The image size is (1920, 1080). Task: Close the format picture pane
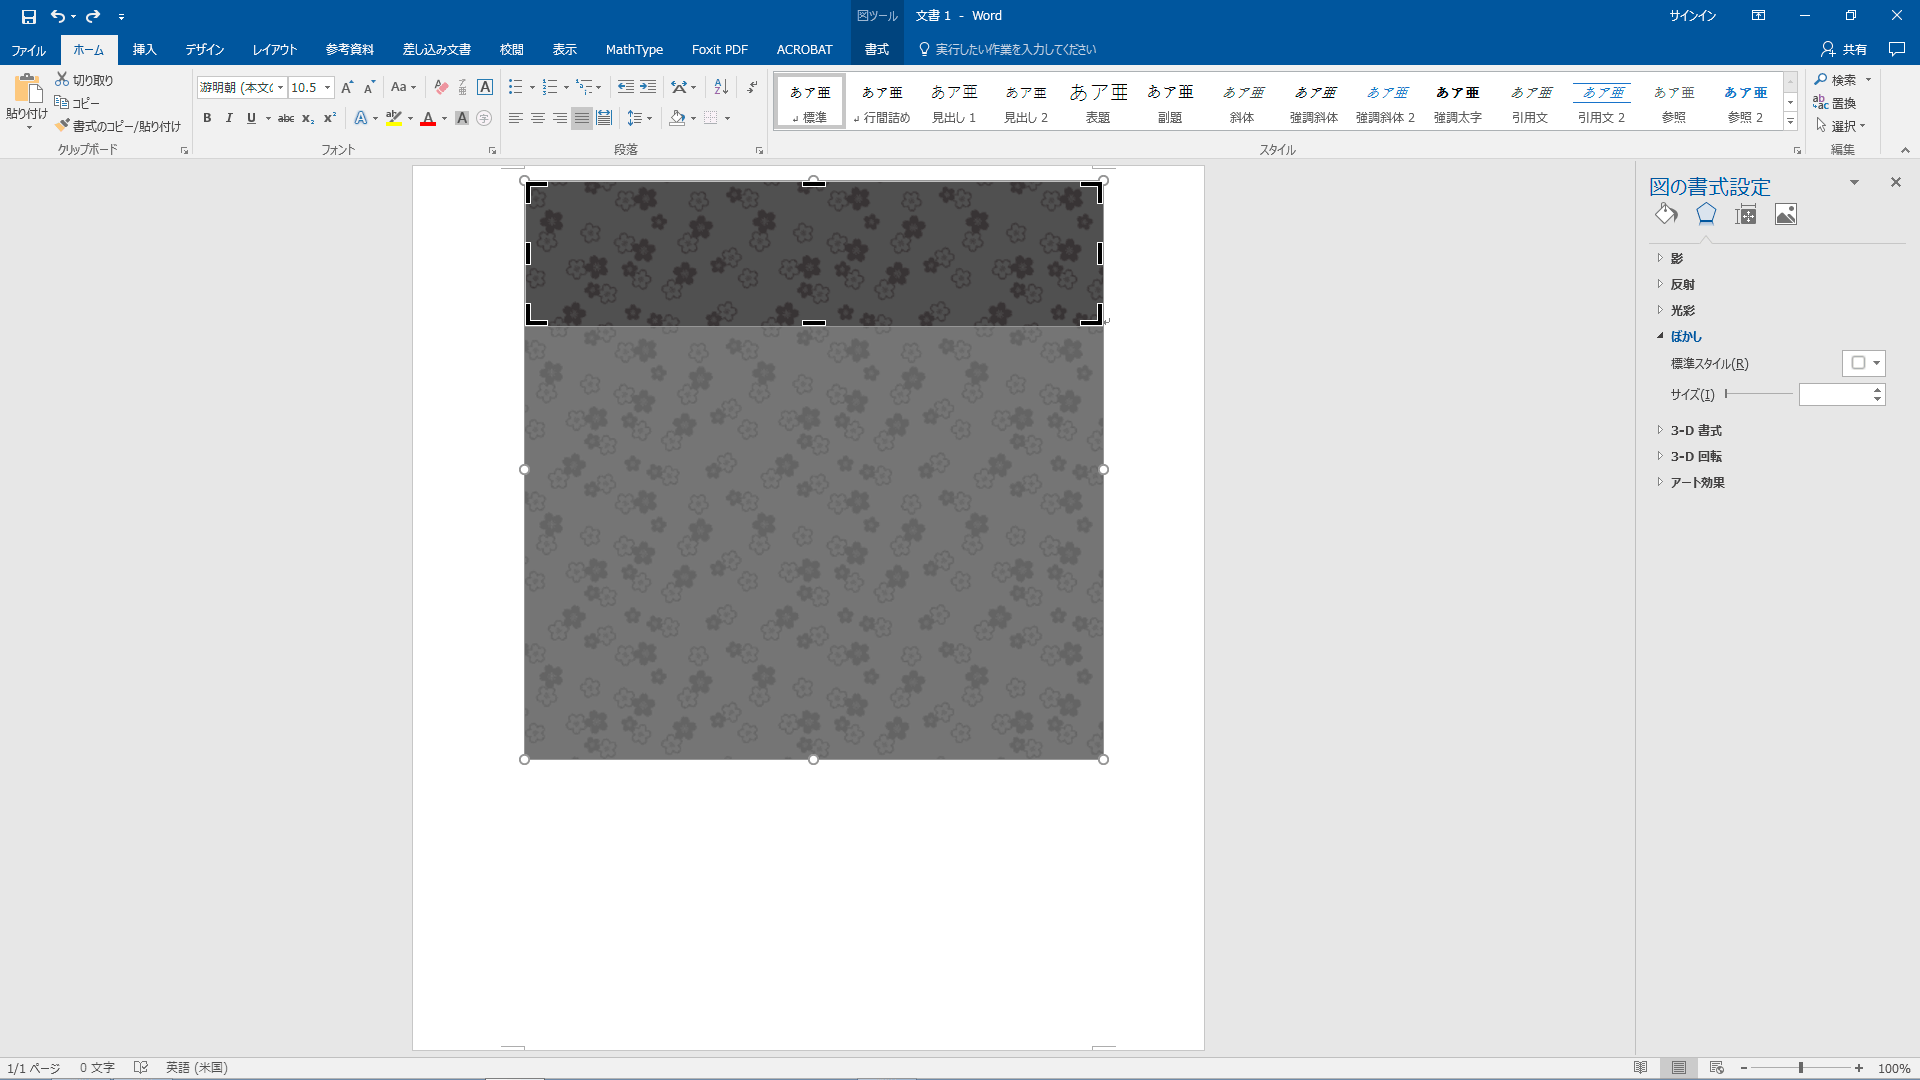(x=1895, y=182)
